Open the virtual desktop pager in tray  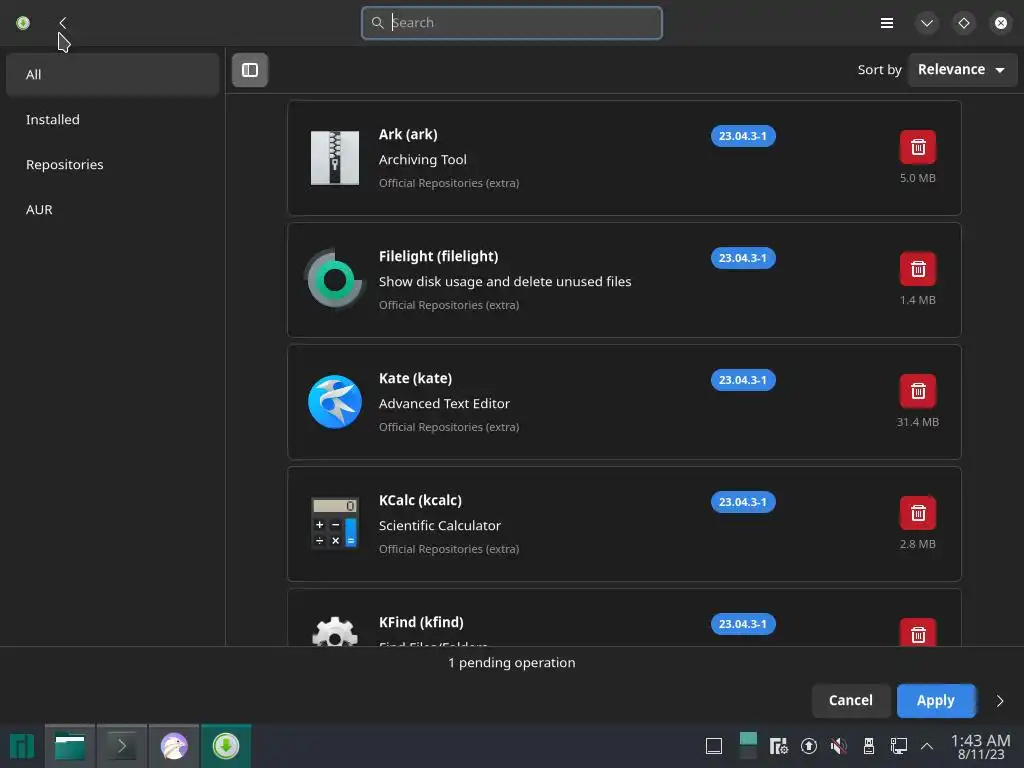[748, 746]
